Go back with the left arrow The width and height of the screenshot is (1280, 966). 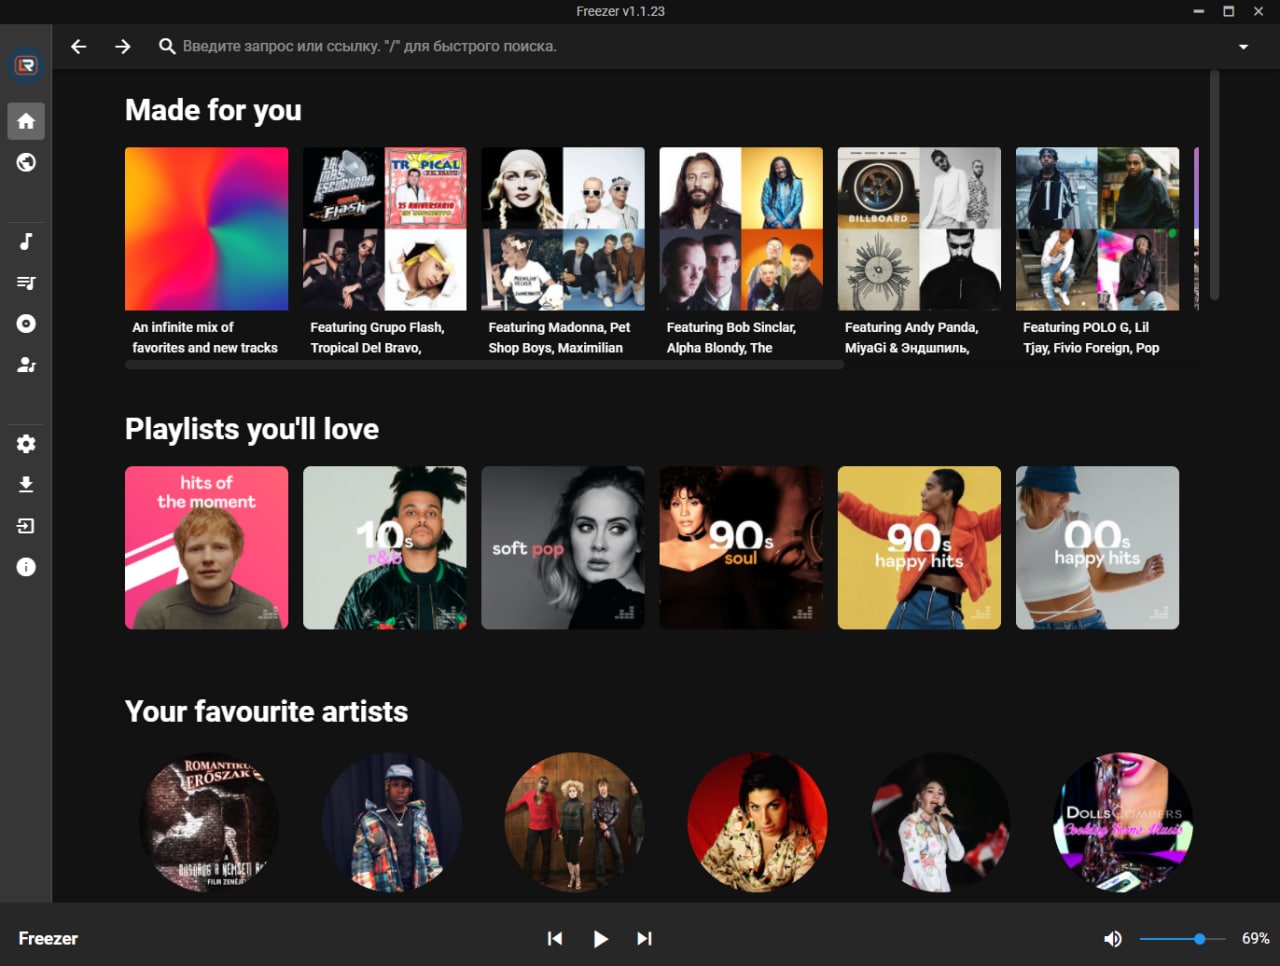[x=79, y=46]
